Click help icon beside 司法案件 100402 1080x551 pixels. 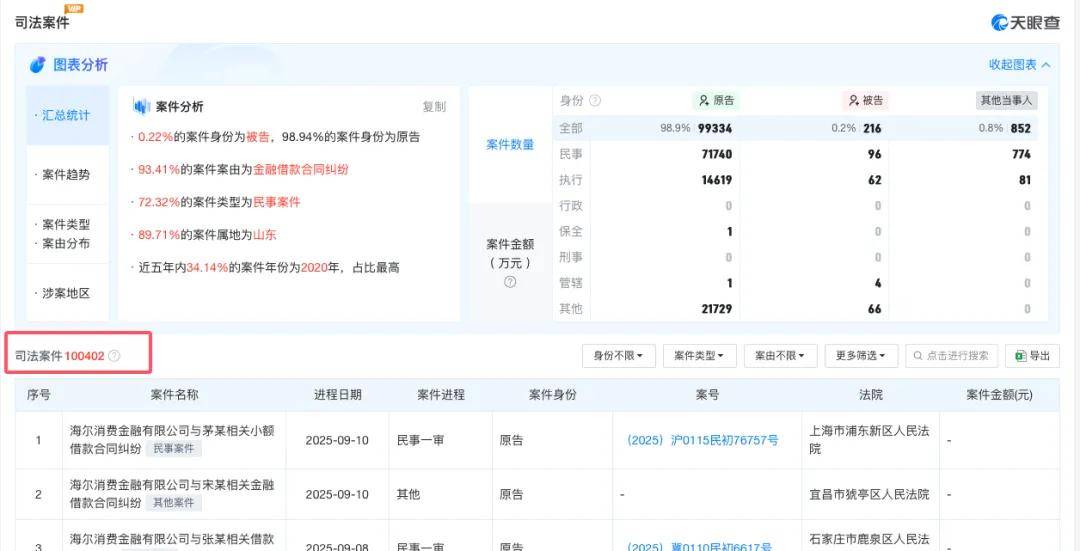114,356
